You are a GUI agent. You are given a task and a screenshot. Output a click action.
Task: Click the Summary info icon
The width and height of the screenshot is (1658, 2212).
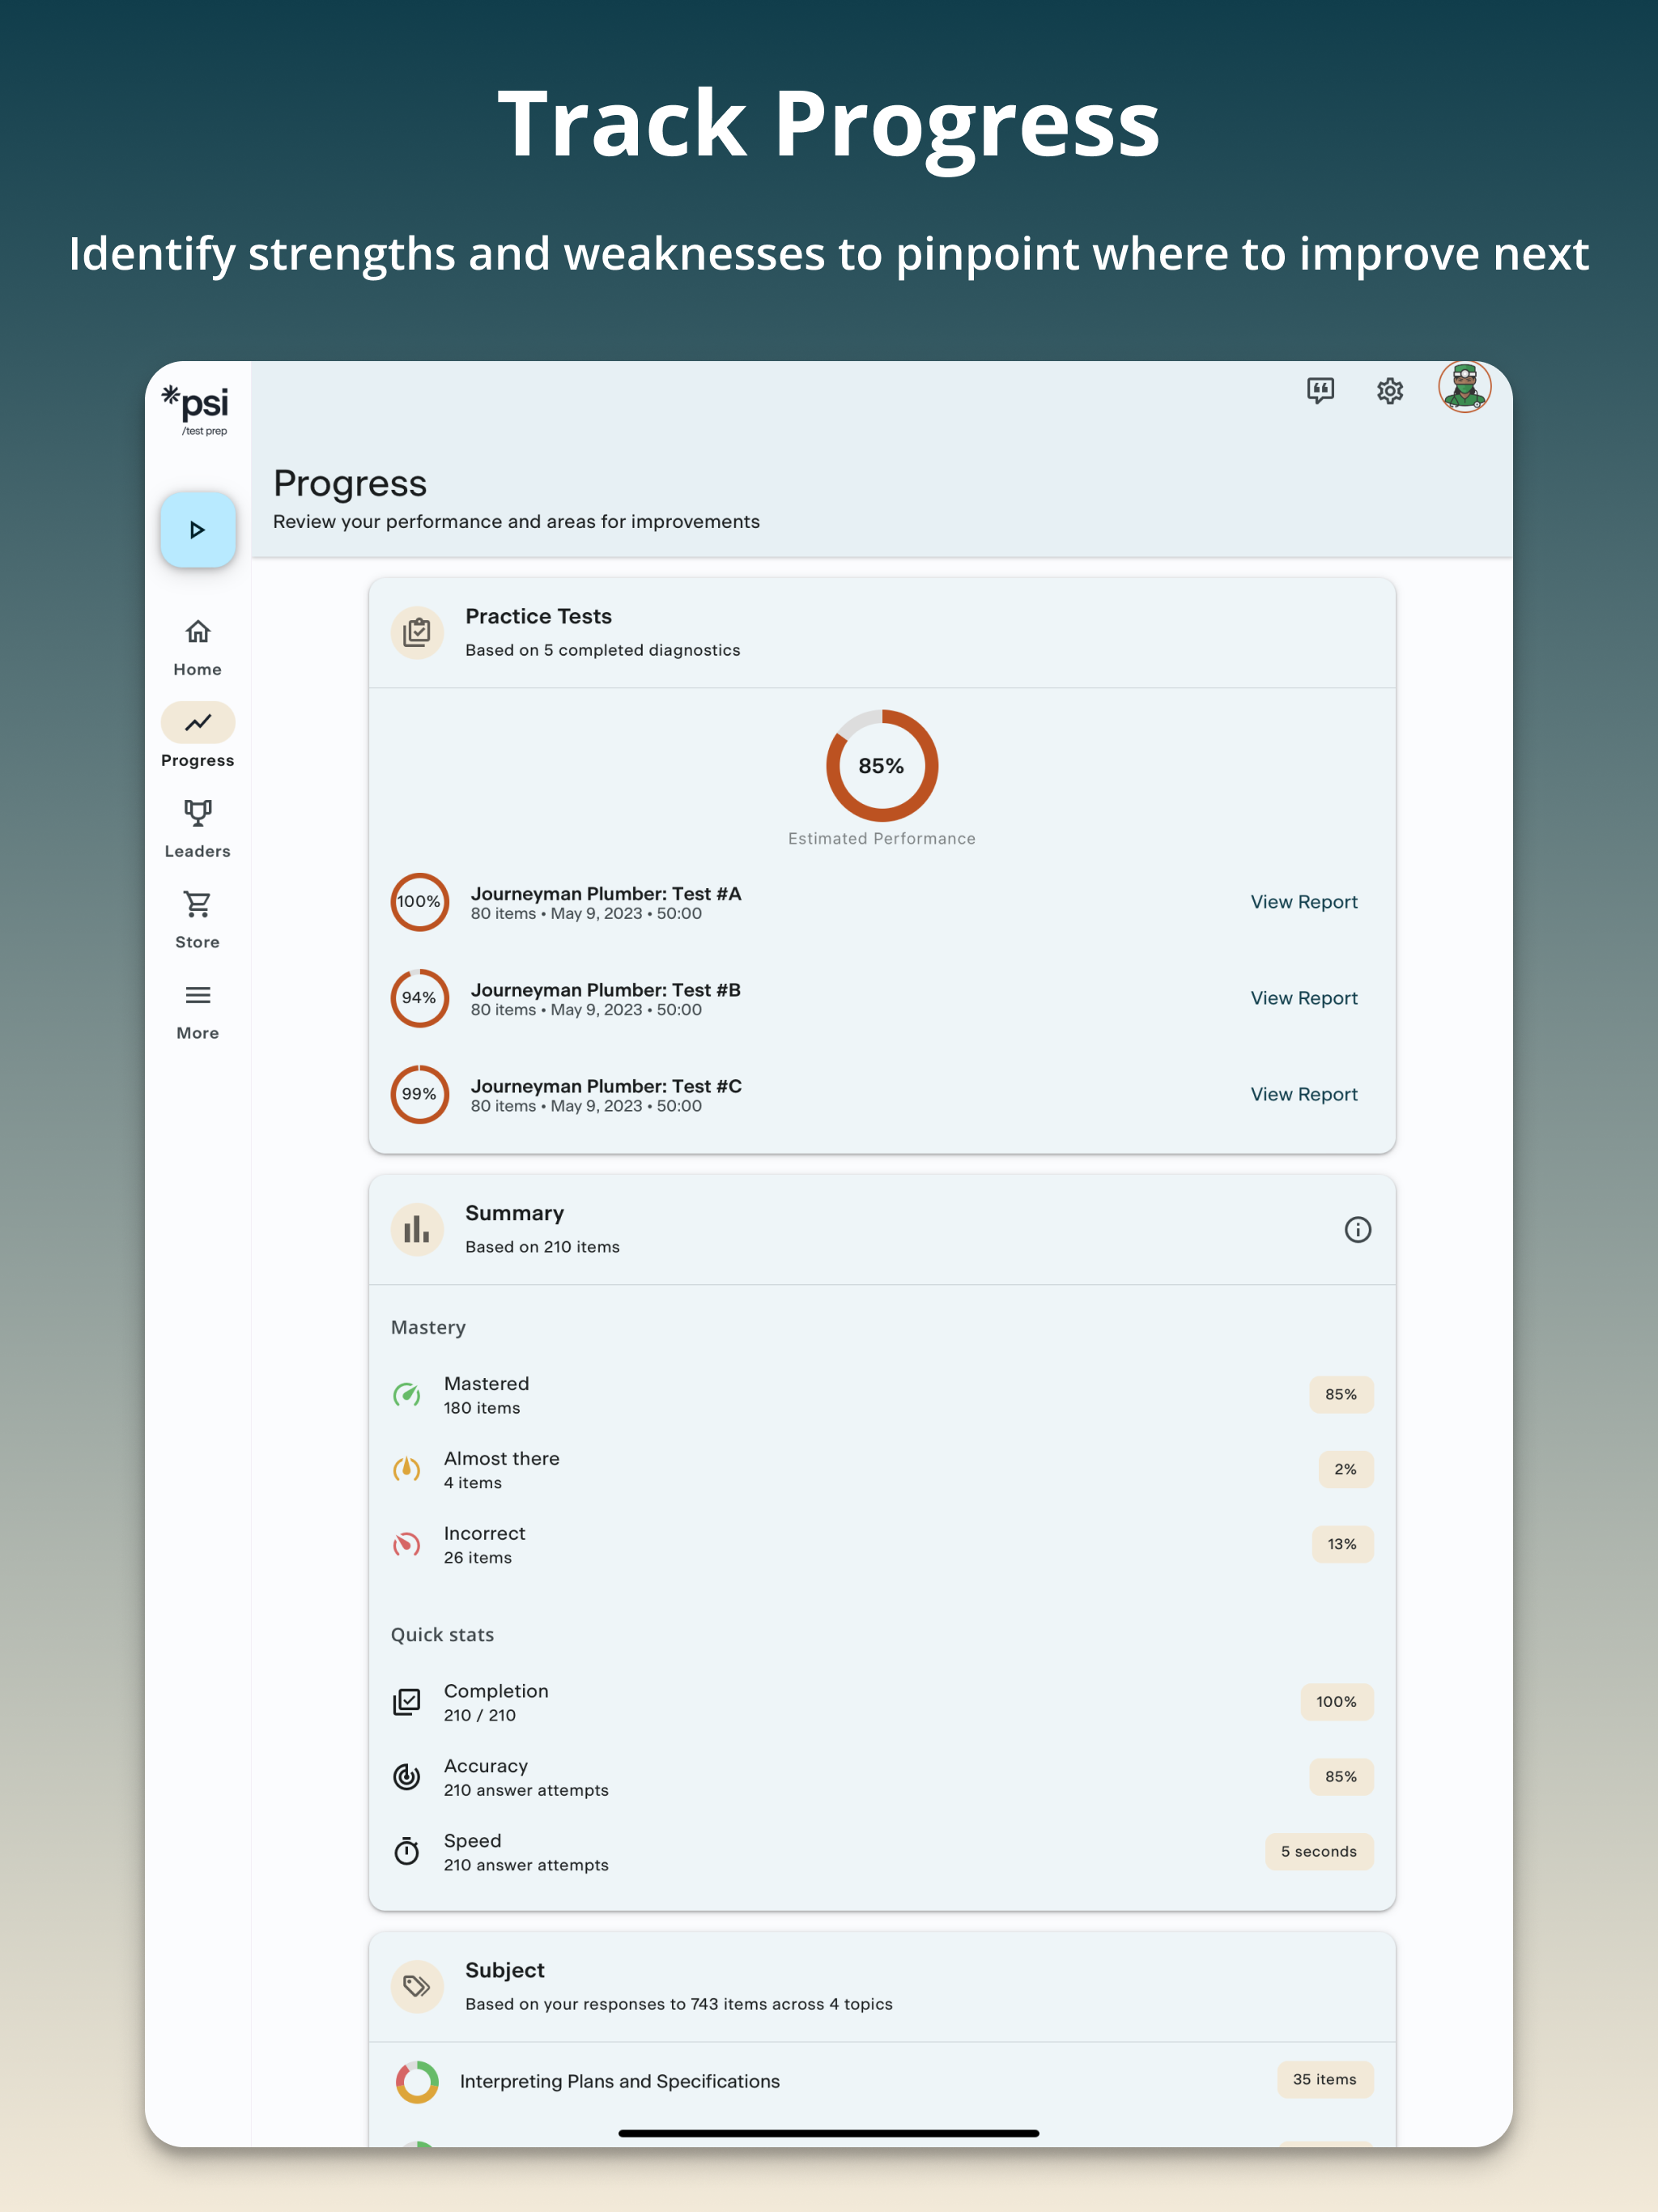1357,1229
